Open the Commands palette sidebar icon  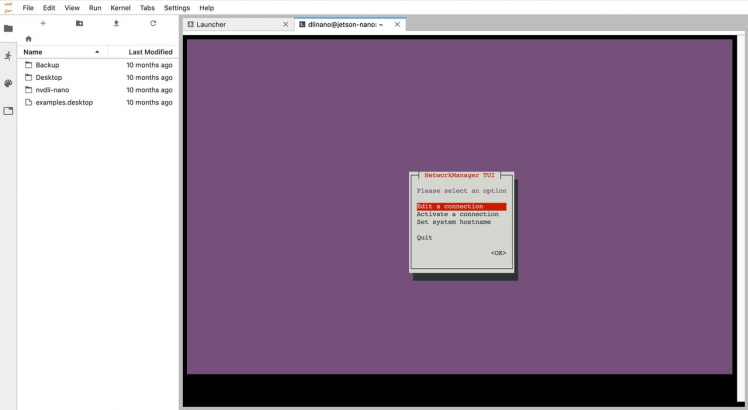pos(8,84)
